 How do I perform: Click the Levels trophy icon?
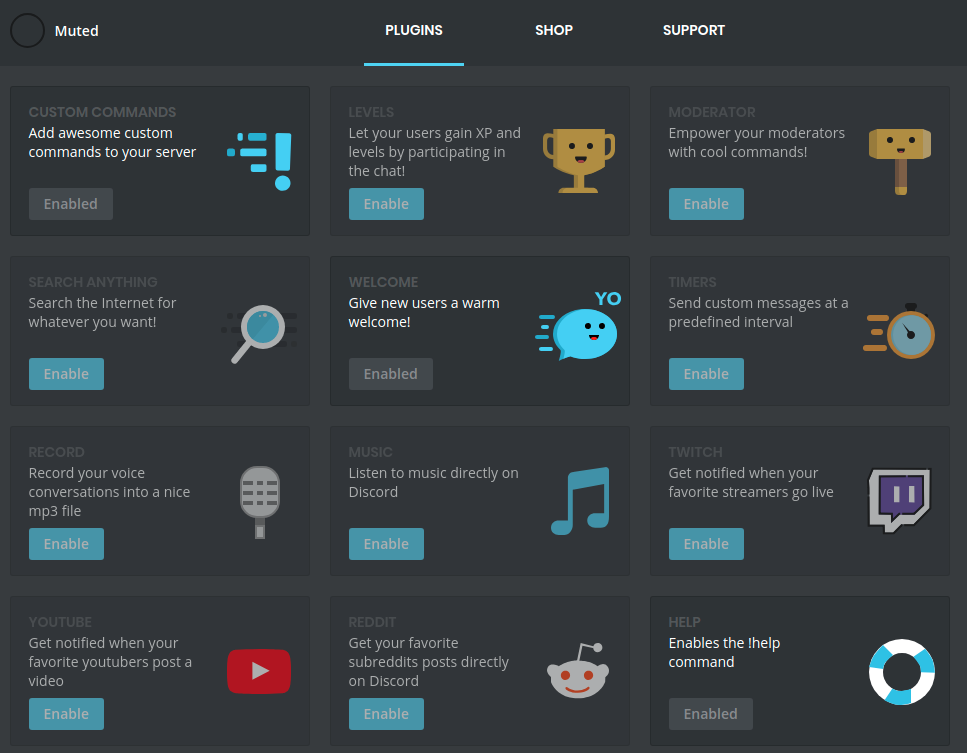click(578, 160)
